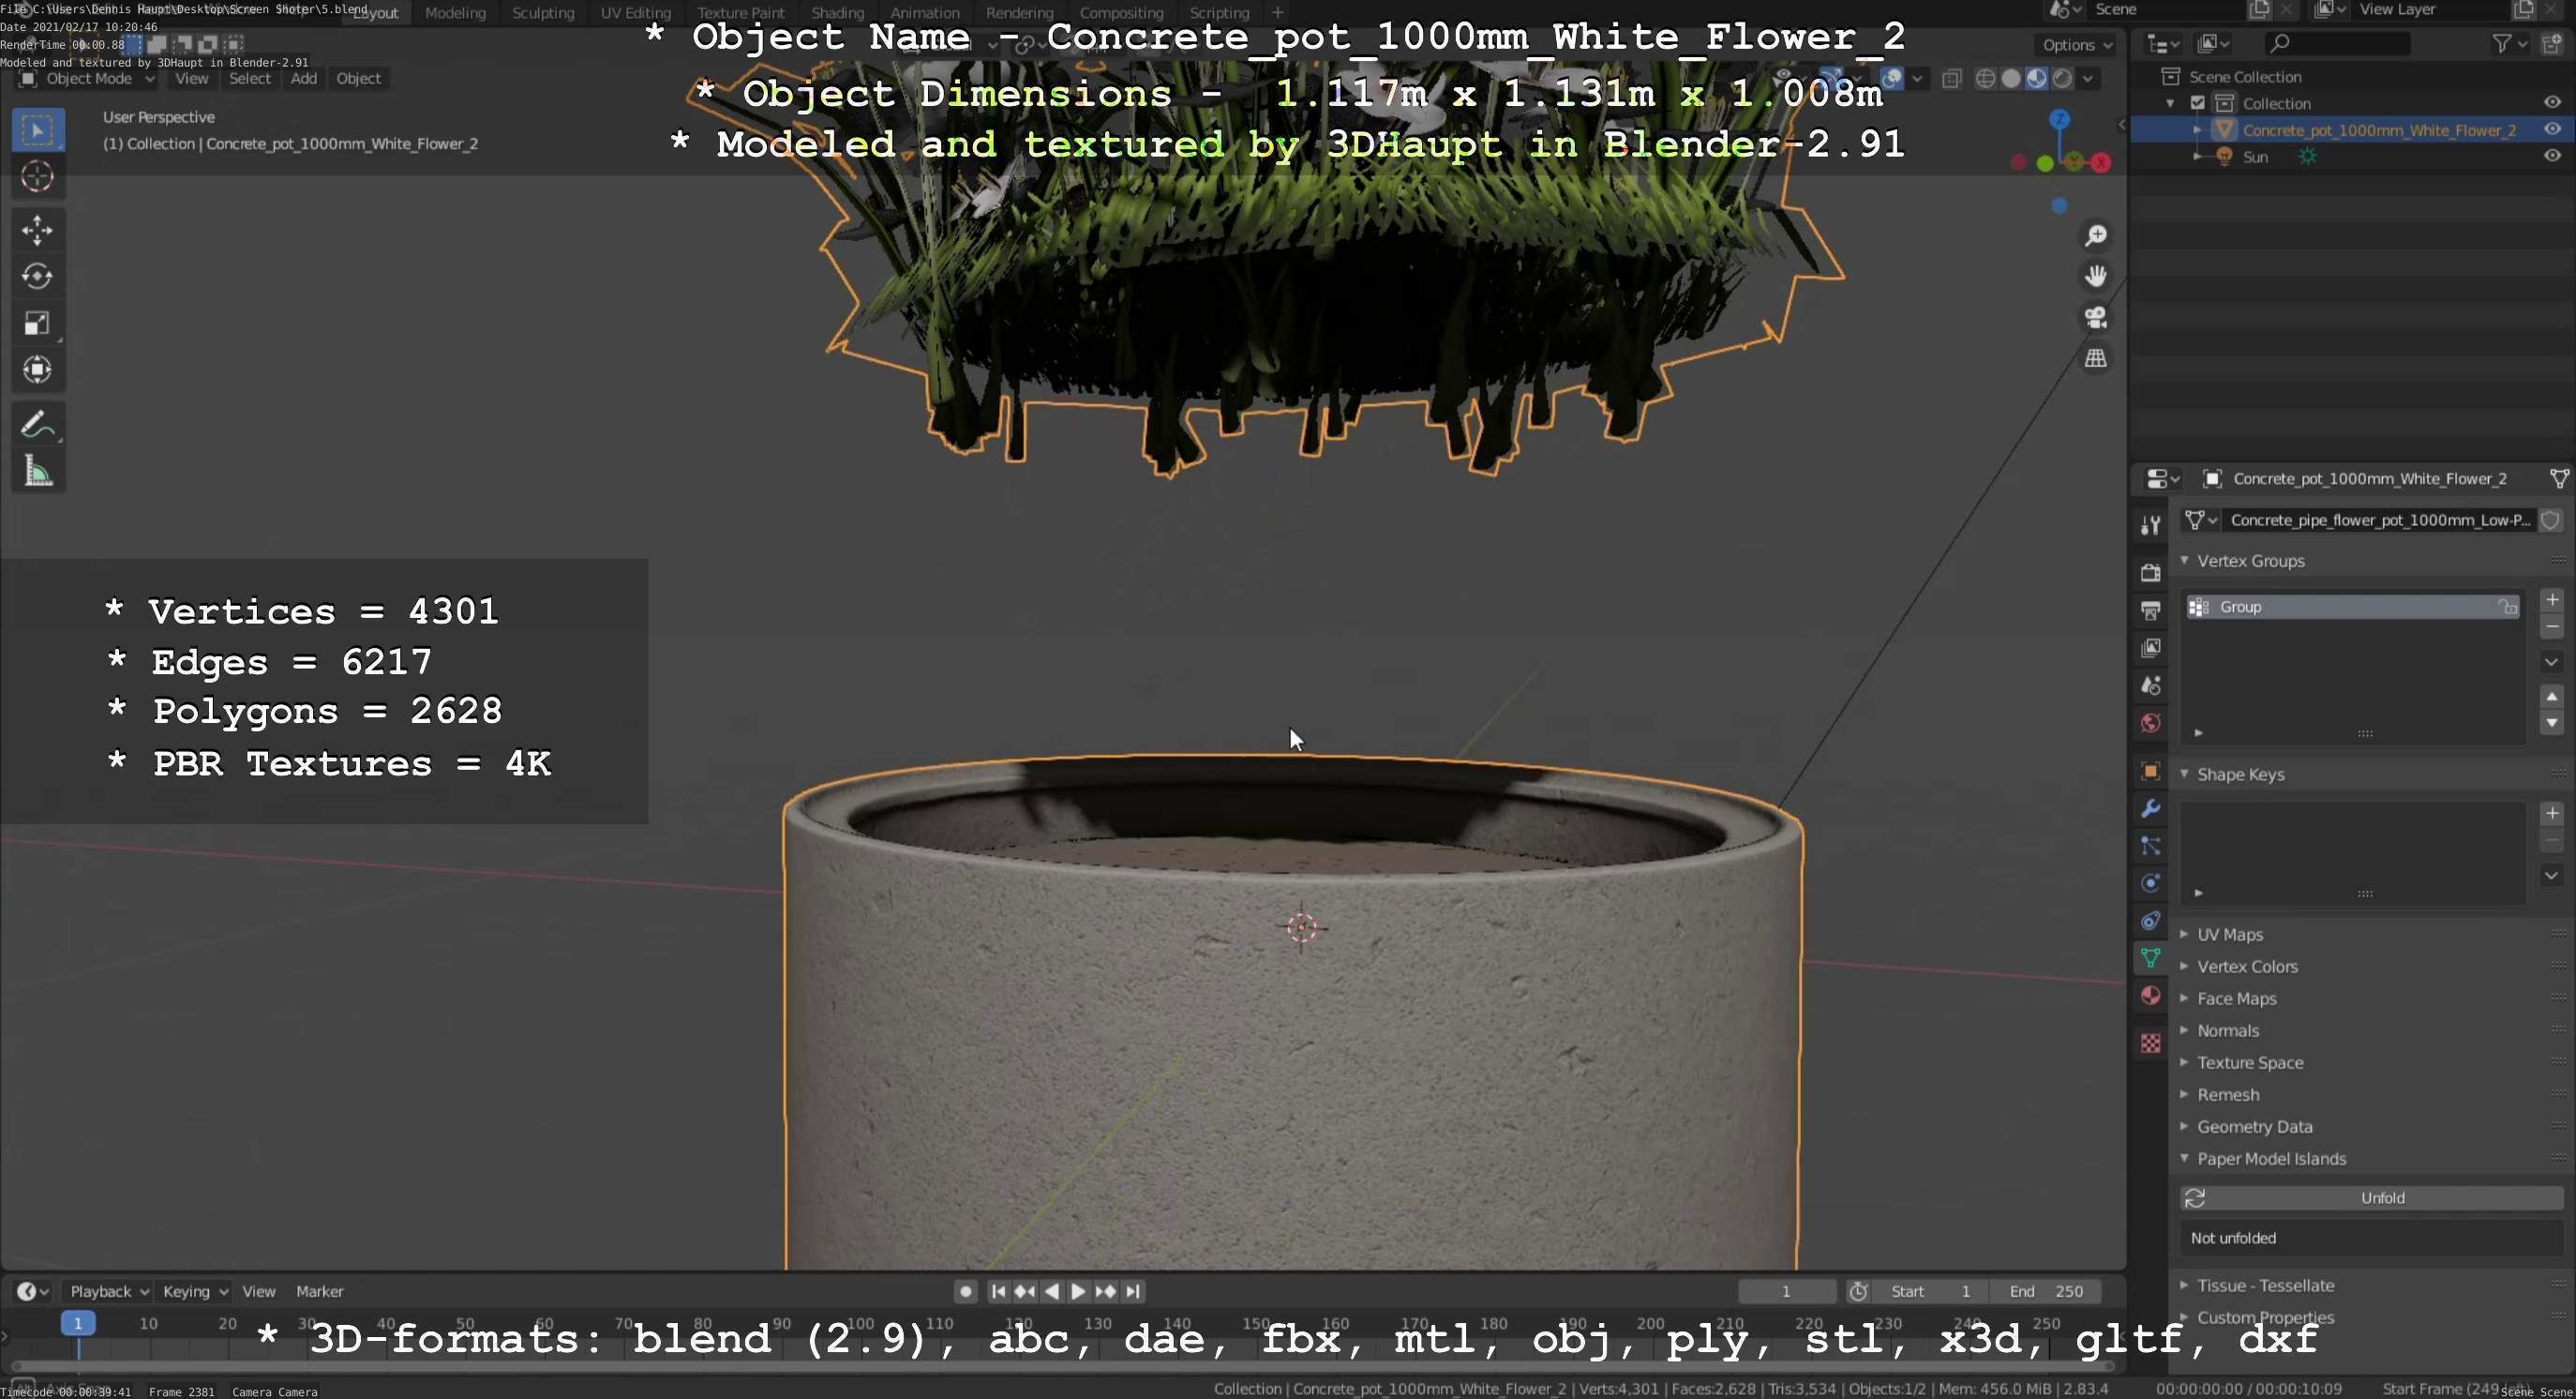2576x1399 pixels.
Task: Pick the Rotate tool
Action: pyautogui.click(x=38, y=276)
